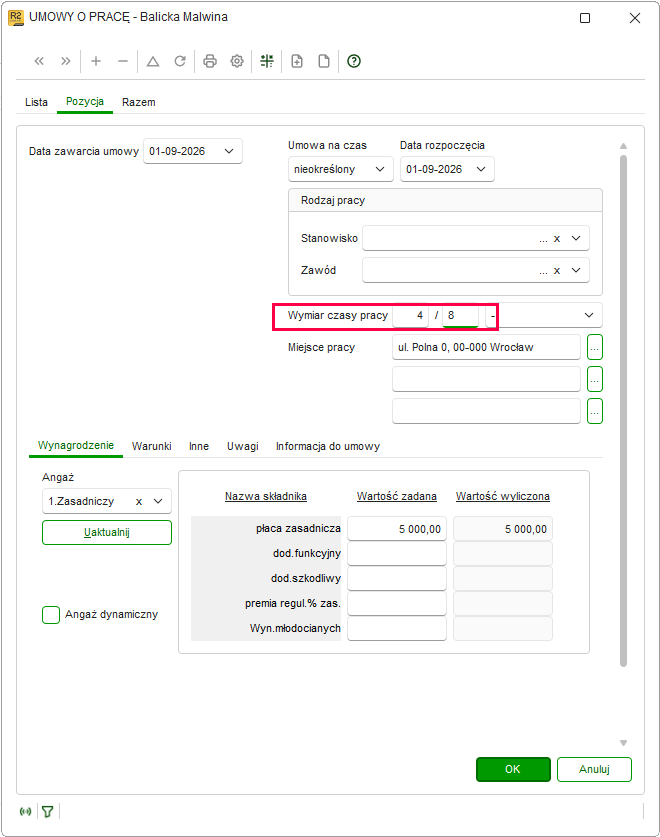Toggle the Angaż dynamiczny checkbox
The height and width of the screenshot is (837, 660).
[51, 614]
